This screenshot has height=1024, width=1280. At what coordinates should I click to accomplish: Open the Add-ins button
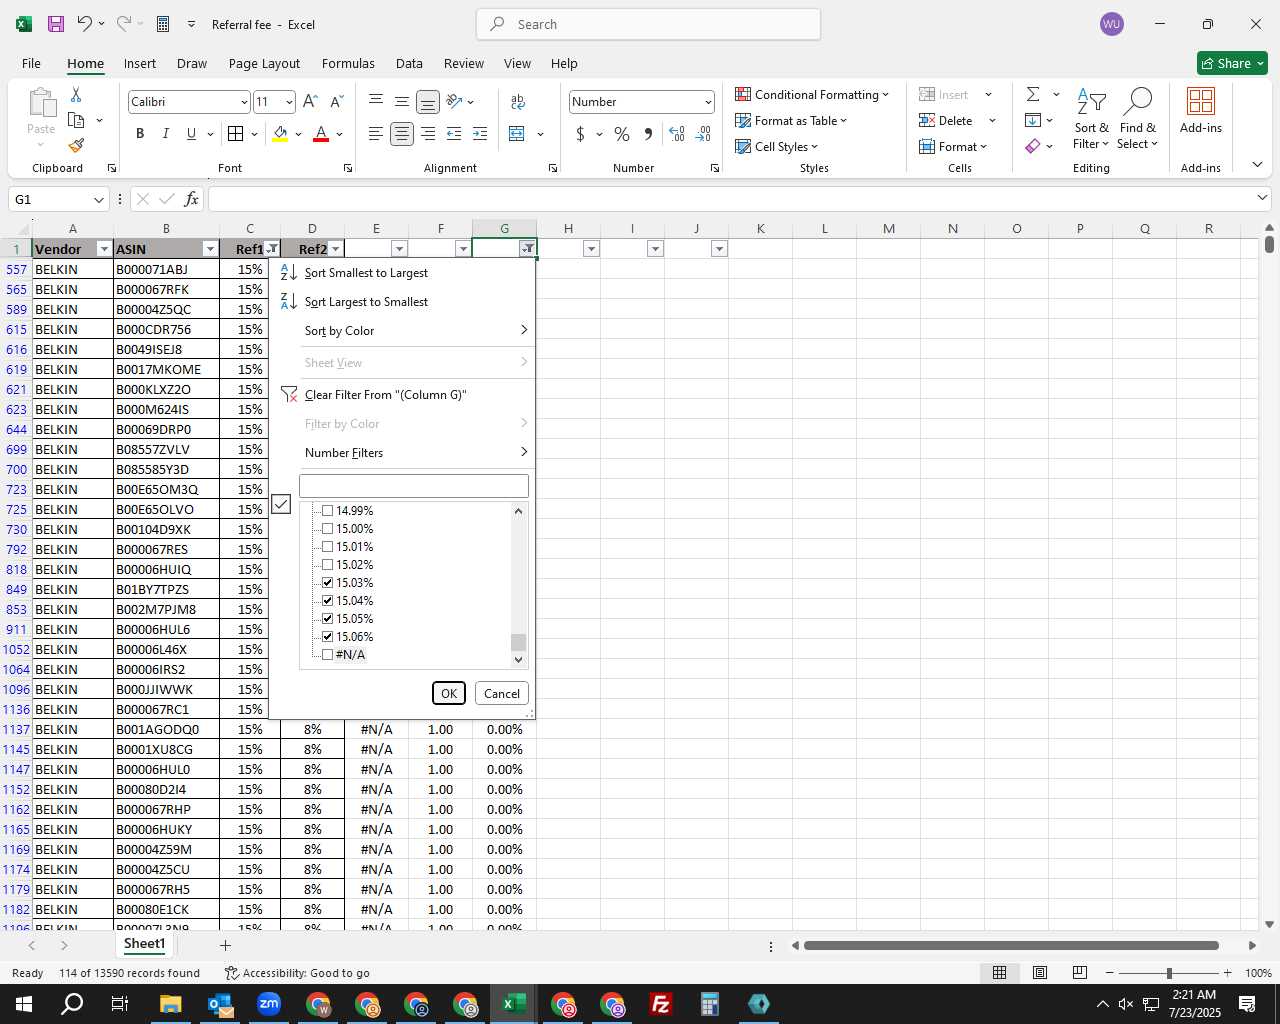pyautogui.click(x=1200, y=111)
